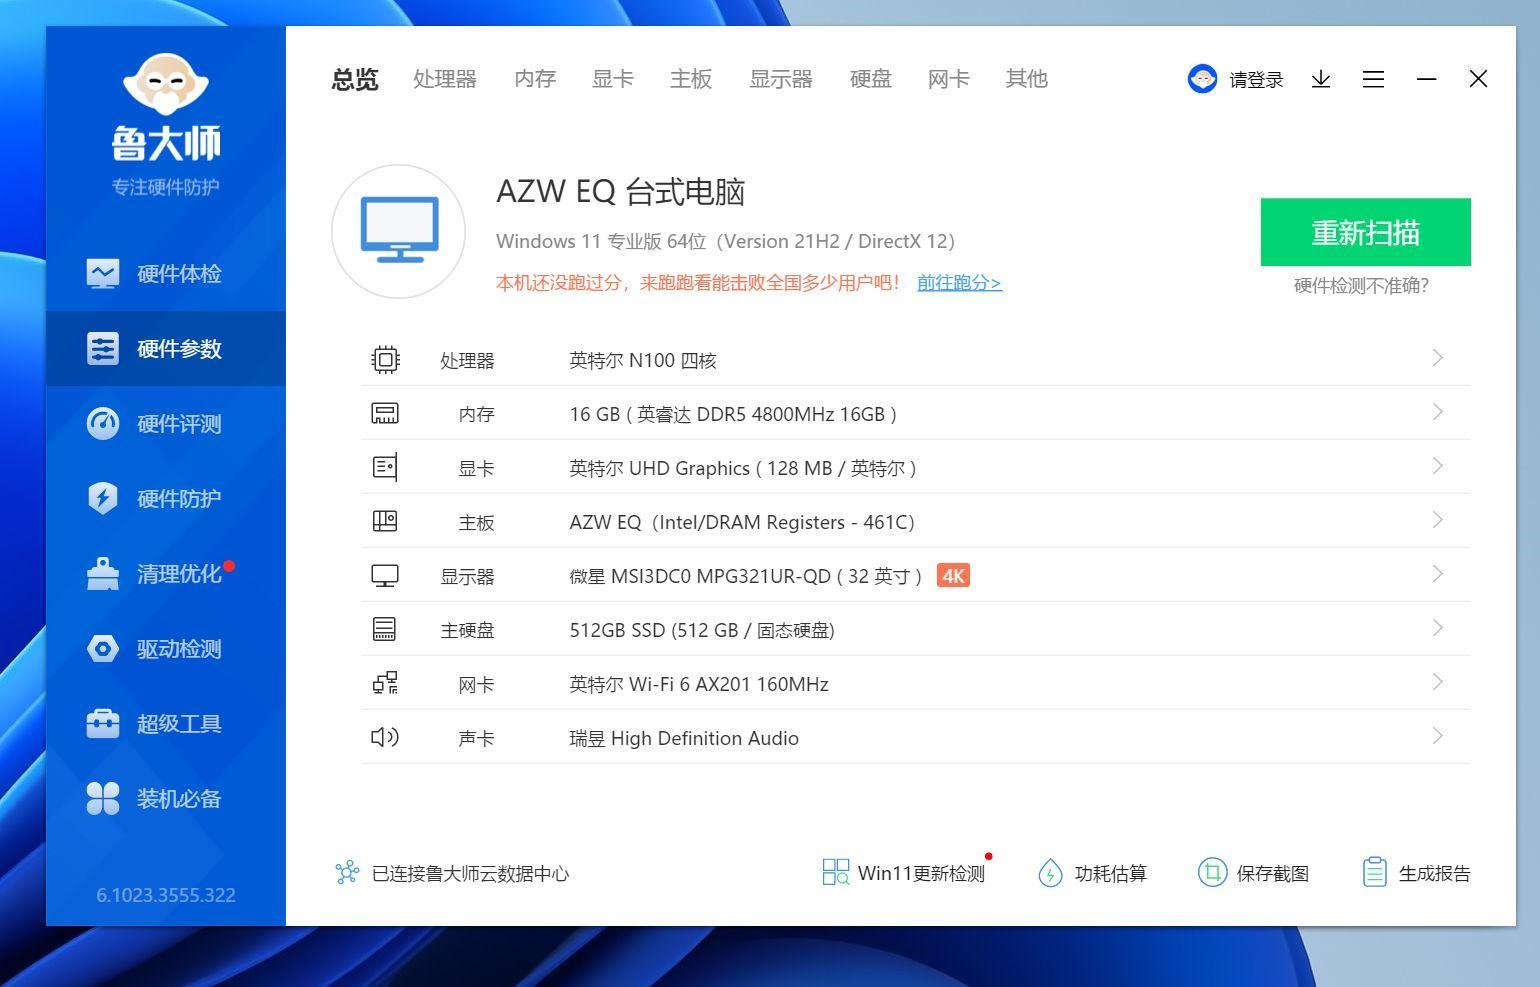Screen dimensions: 1540x987
Task: Click the 清理优化 broom icon
Action: tap(102, 573)
